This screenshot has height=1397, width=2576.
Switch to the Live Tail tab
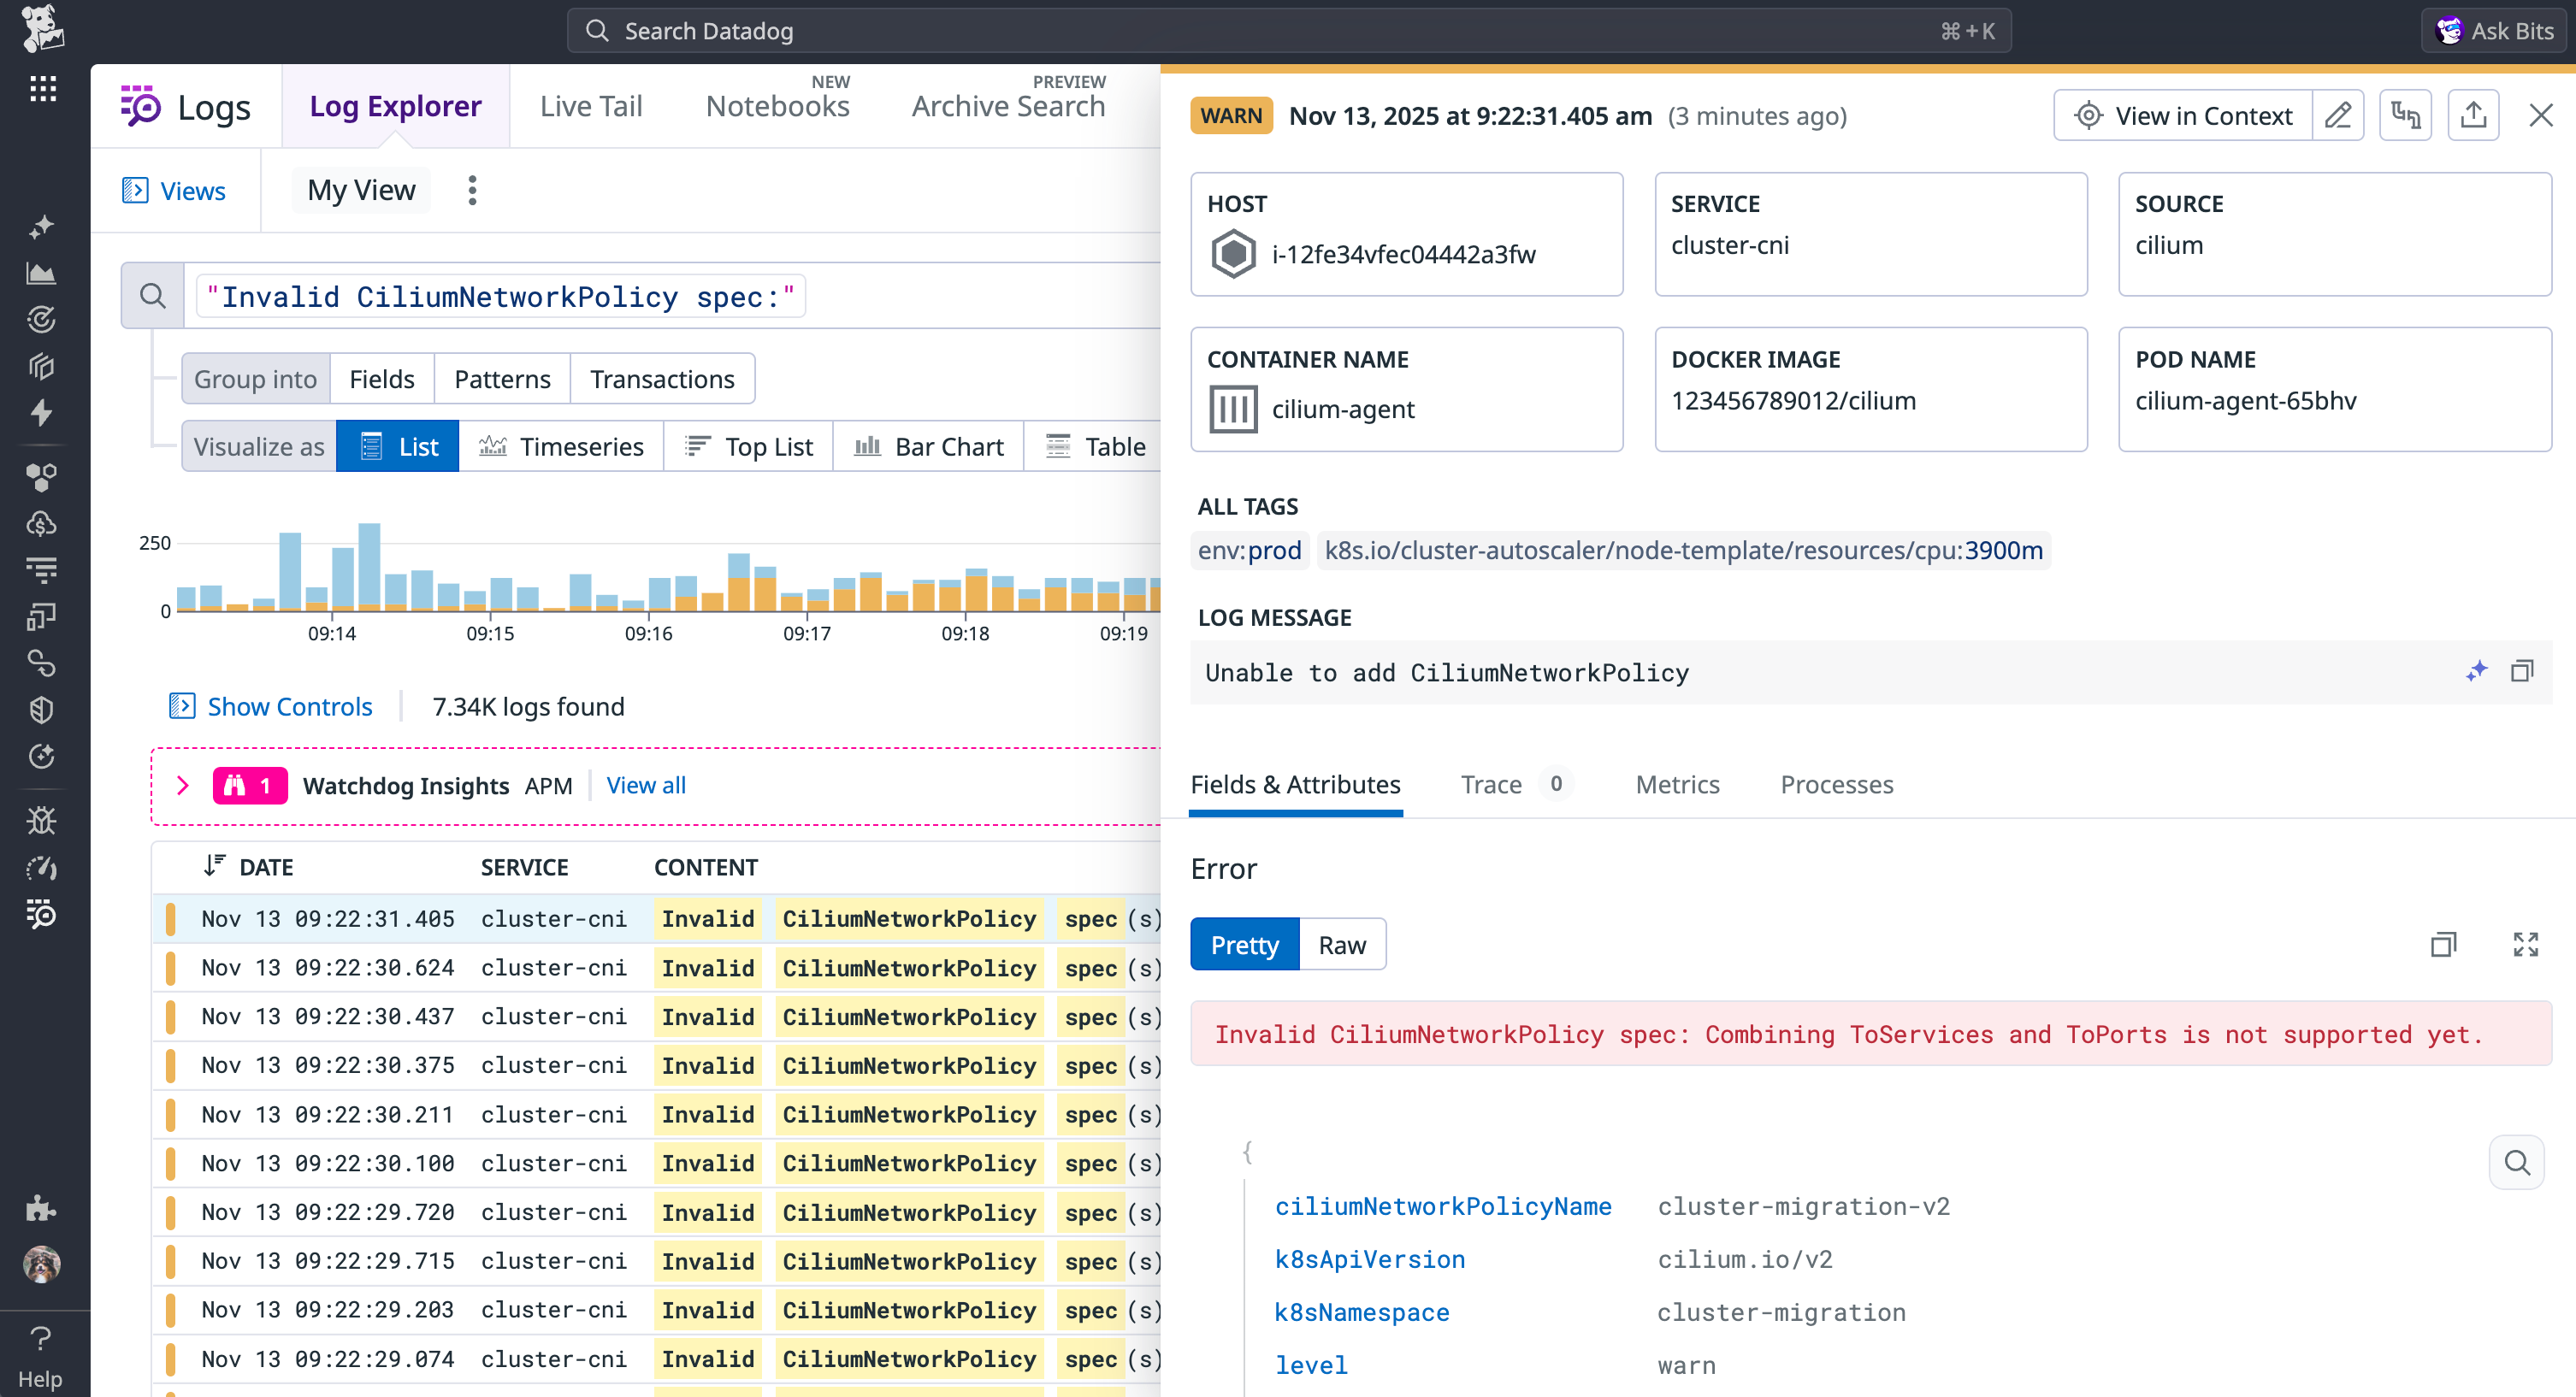coord(590,105)
